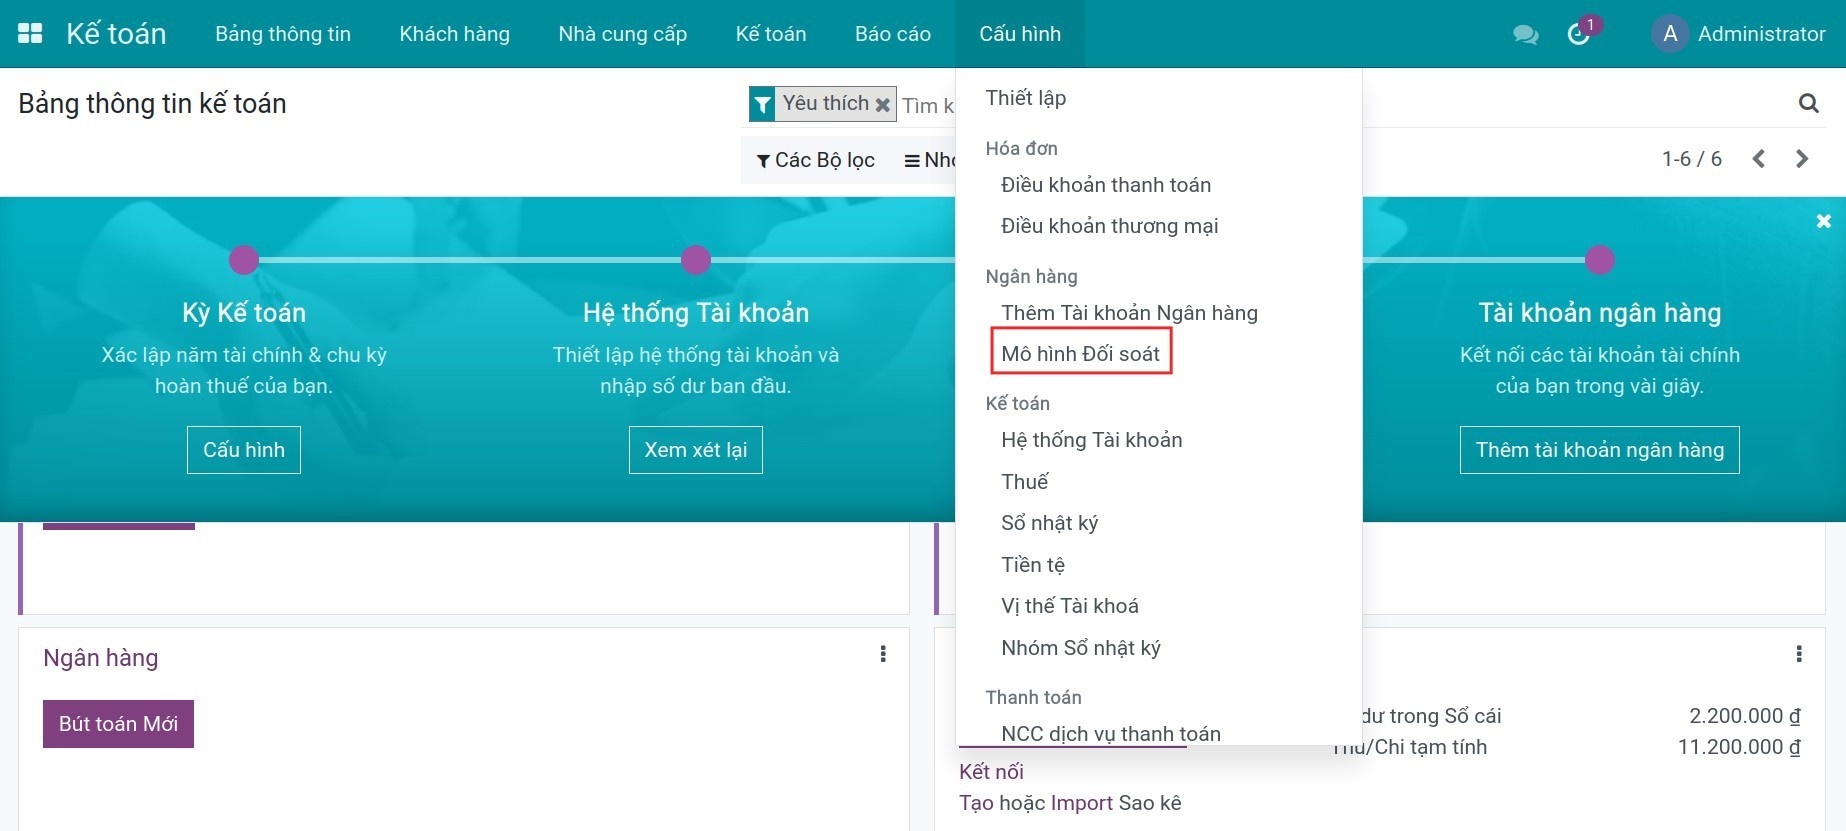The width and height of the screenshot is (1846, 831).
Task: Click Thêm tài khoản ngân hàng button
Action: coord(1600,450)
